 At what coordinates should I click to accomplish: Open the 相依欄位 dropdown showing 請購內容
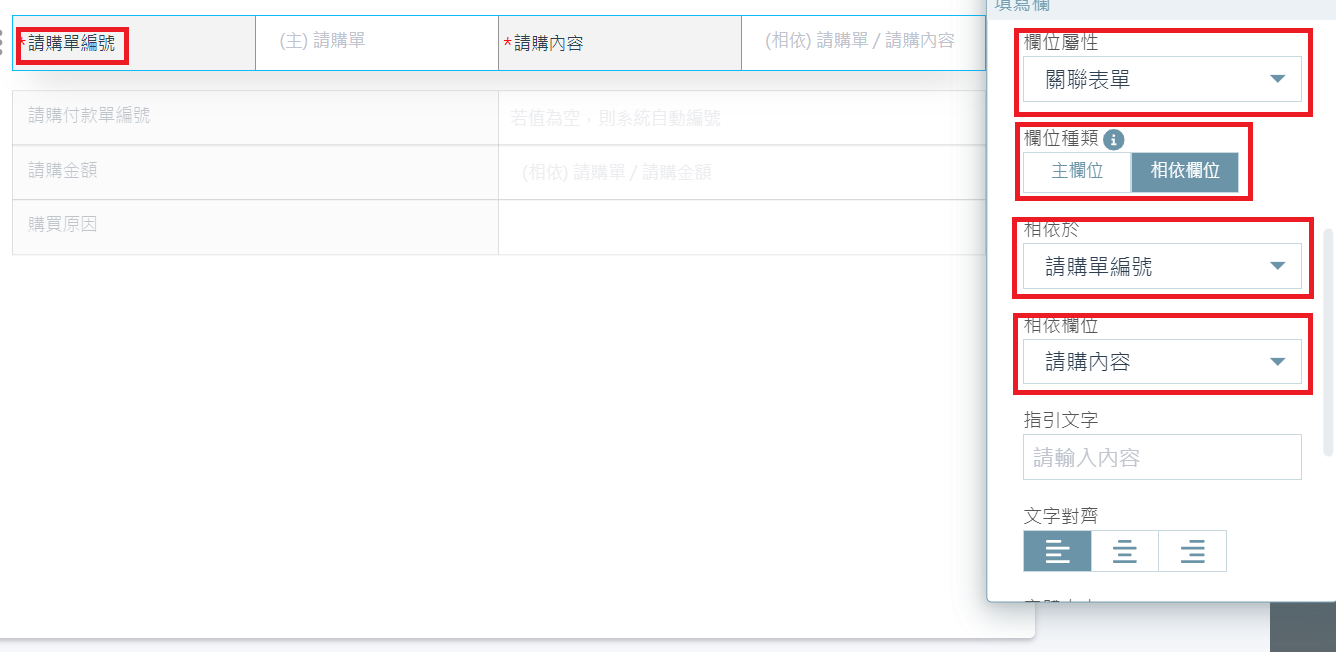click(1162, 362)
